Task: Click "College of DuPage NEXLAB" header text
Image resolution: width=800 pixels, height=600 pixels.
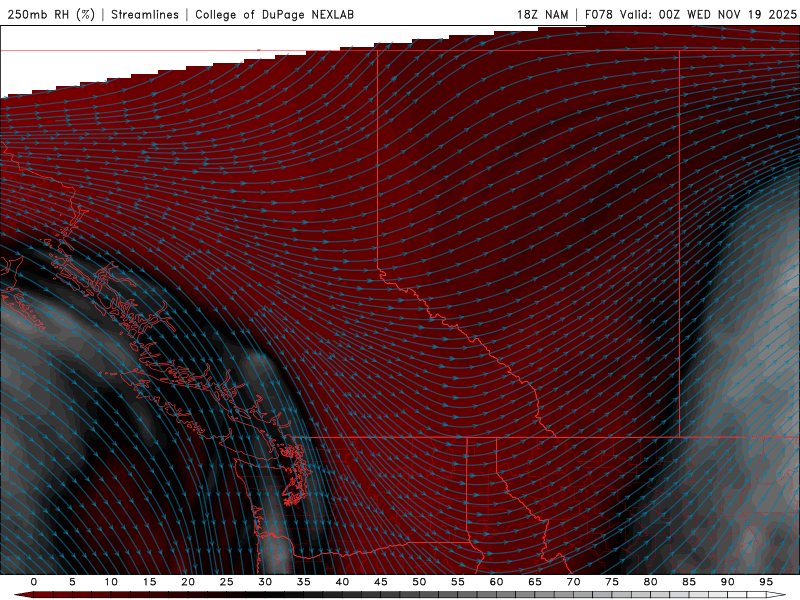Action: tap(274, 14)
